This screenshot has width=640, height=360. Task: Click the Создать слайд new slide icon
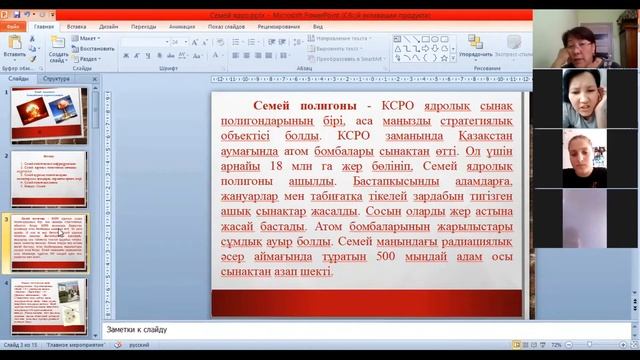pyautogui.click(x=58, y=42)
